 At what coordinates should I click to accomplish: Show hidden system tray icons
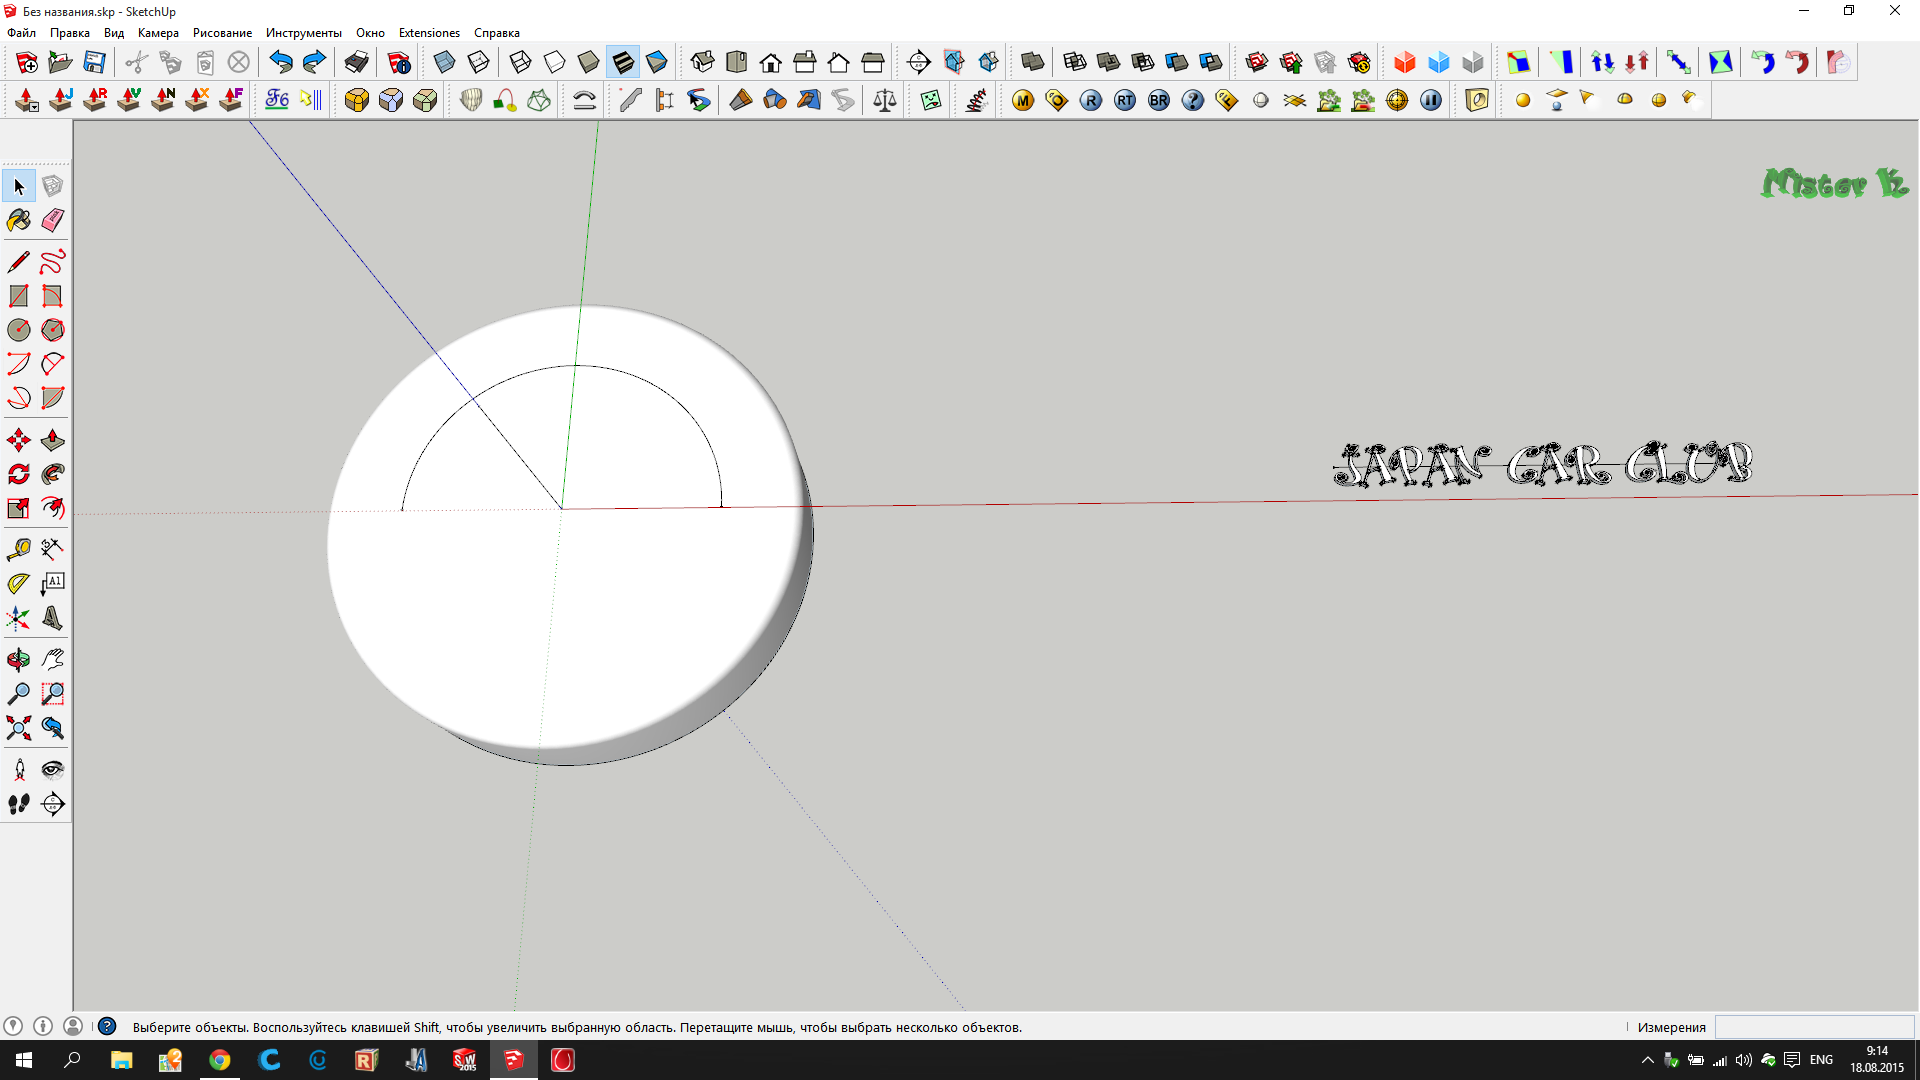click(1647, 1060)
